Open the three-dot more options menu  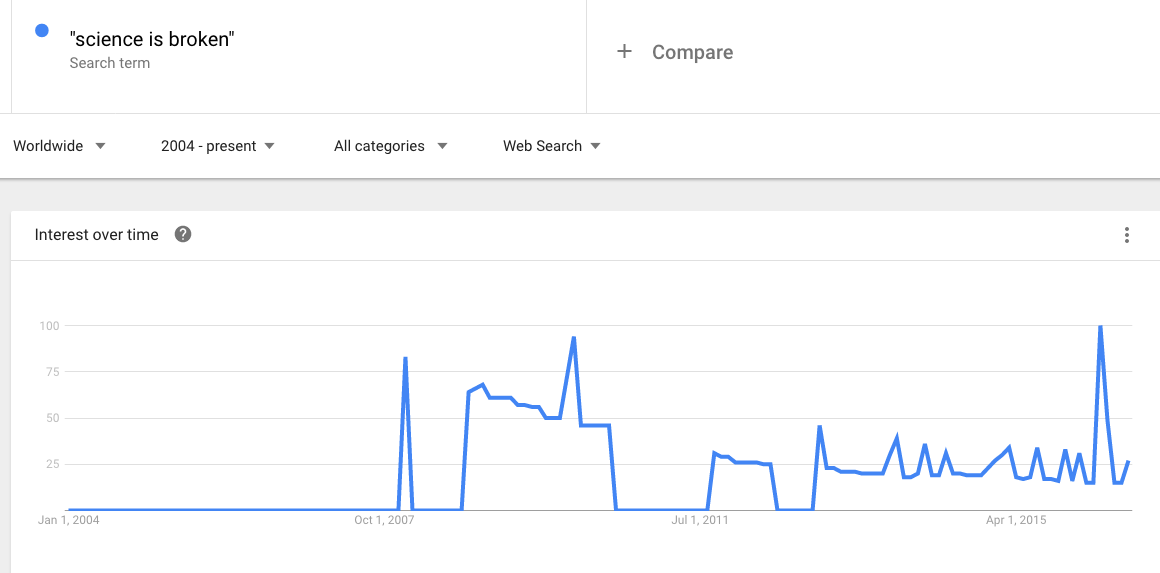pos(1127,236)
